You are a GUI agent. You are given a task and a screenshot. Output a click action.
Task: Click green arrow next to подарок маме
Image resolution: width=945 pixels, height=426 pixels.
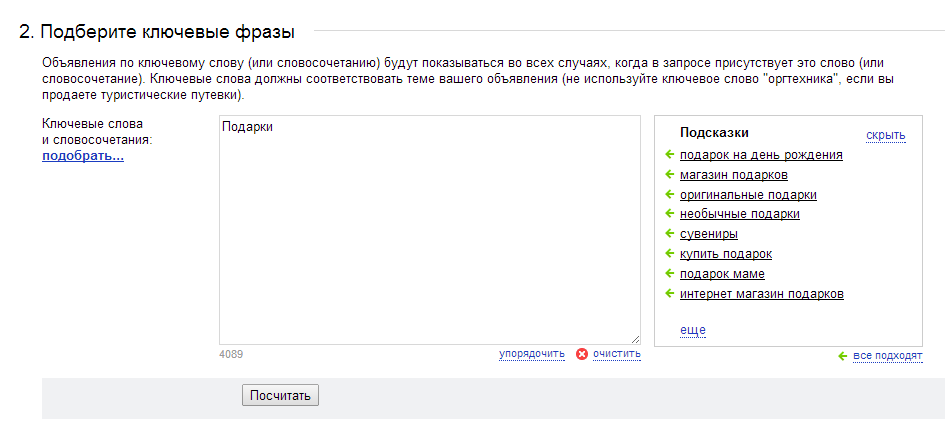(669, 274)
